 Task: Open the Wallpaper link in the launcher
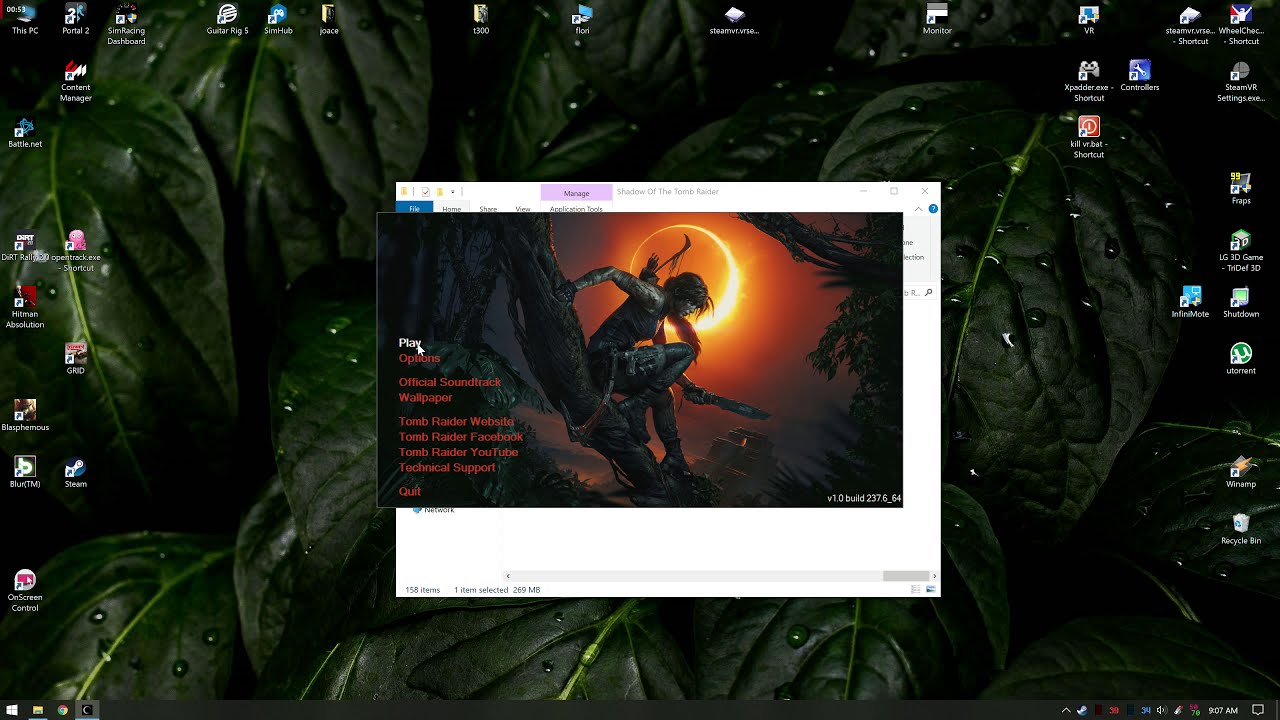[425, 397]
